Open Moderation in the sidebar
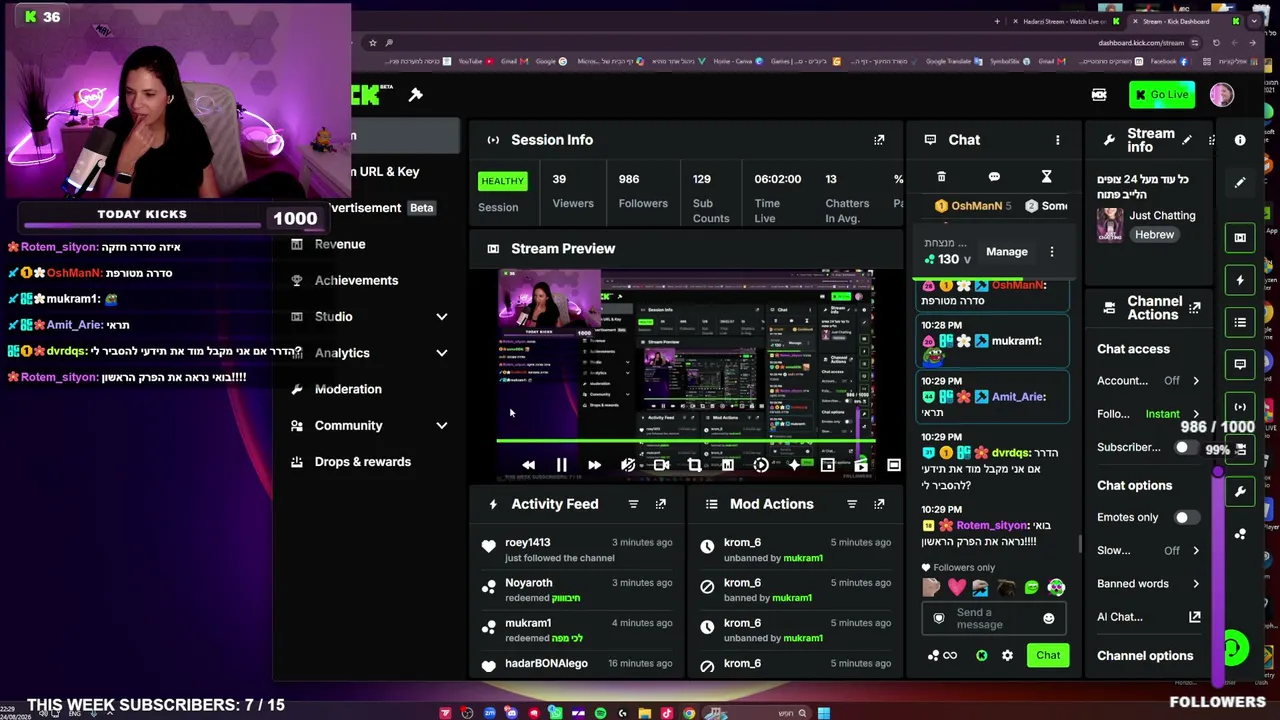This screenshot has height=720, width=1280. tap(348, 389)
